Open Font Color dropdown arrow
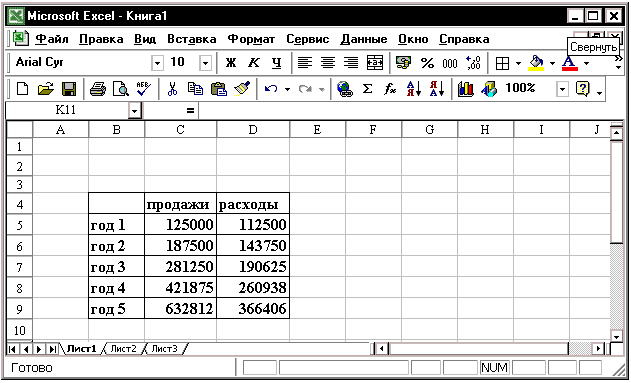Screen dimensions: 631x383 click(586, 63)
